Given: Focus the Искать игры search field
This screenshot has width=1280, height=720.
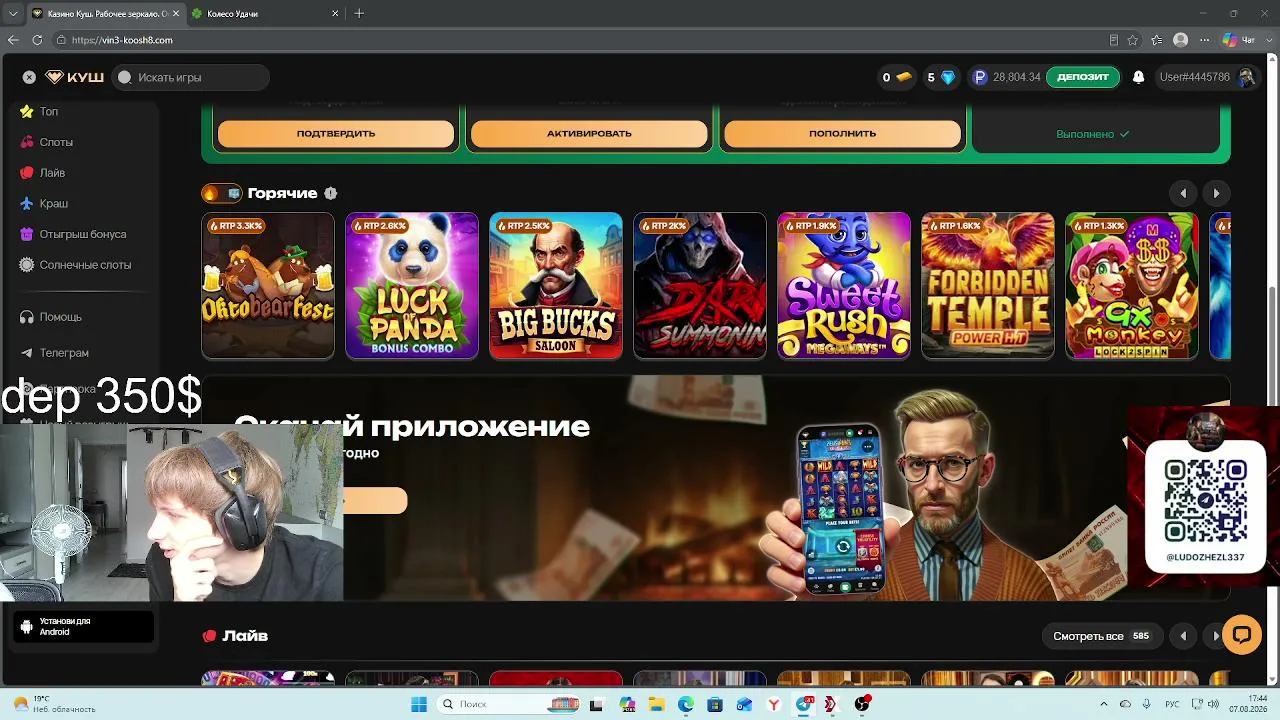Looking at the screenshot, I should (190, 77).
